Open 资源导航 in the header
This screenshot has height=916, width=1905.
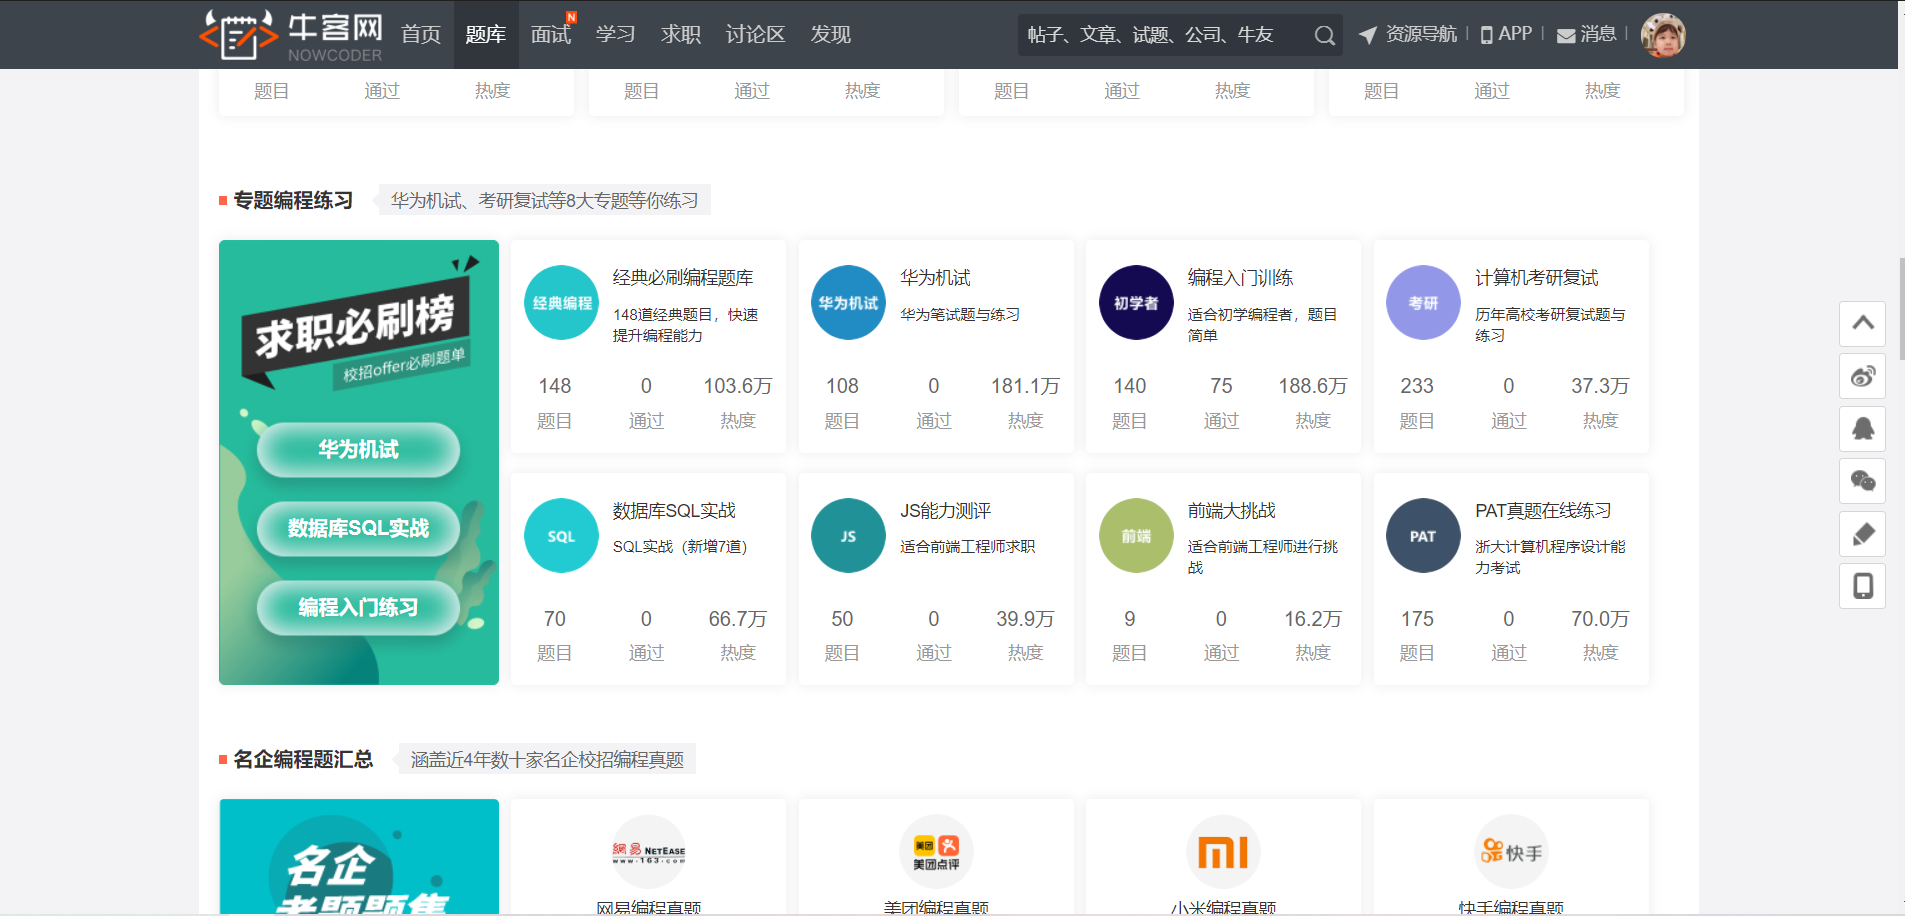[1408, 34]
